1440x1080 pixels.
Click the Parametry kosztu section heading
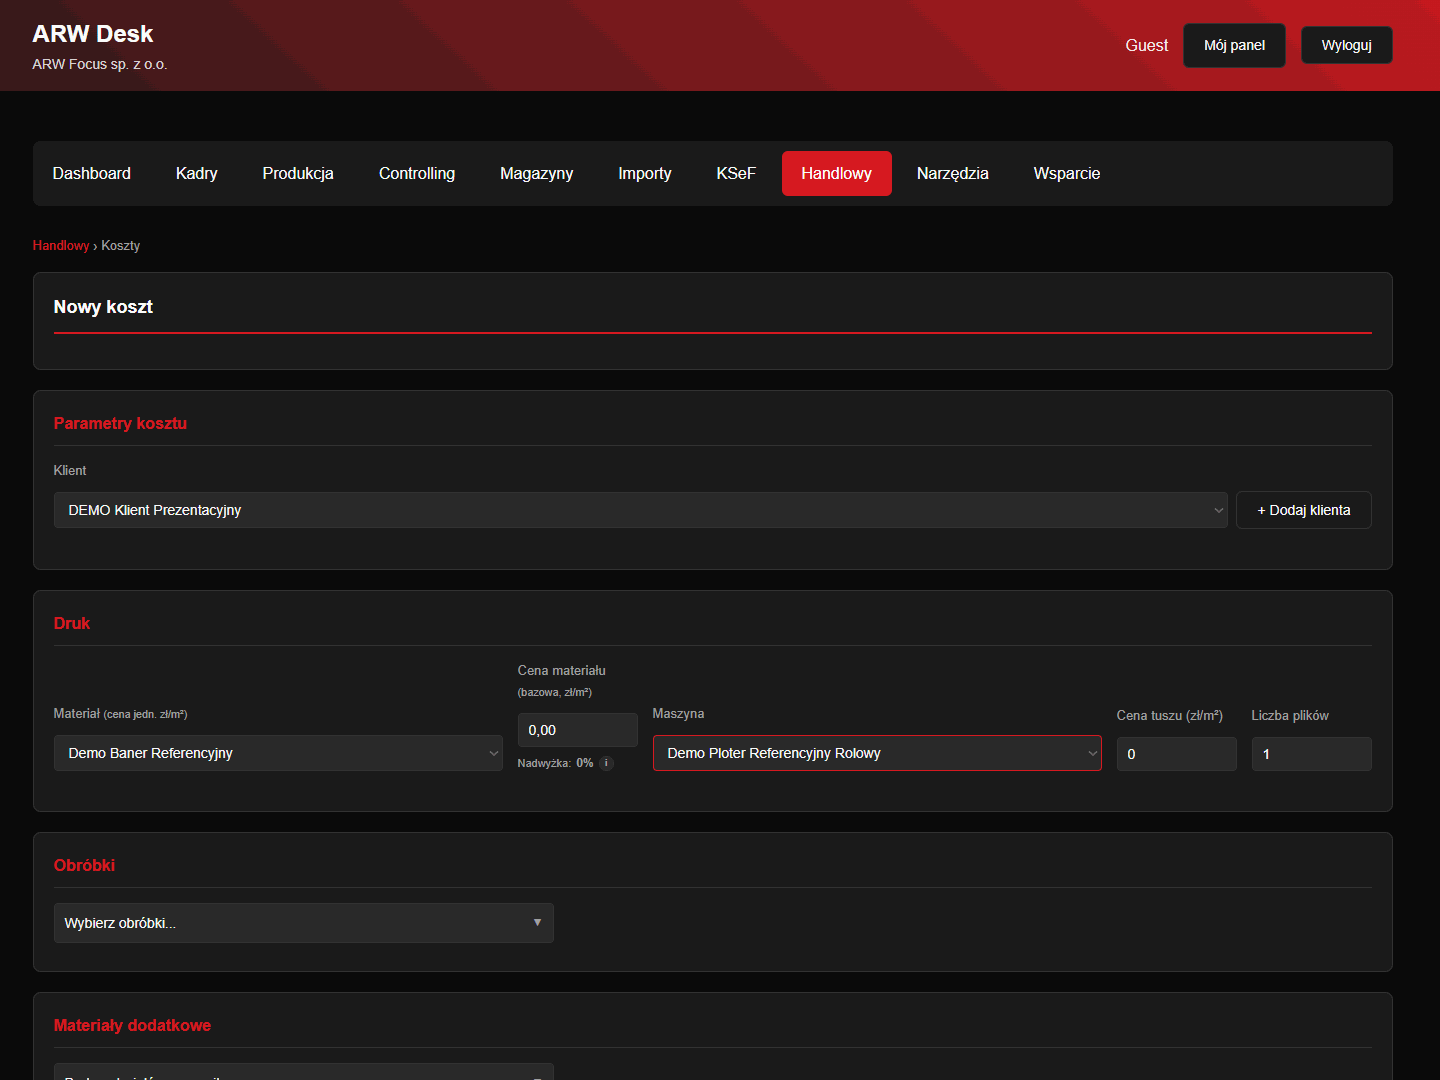(120, 423)
